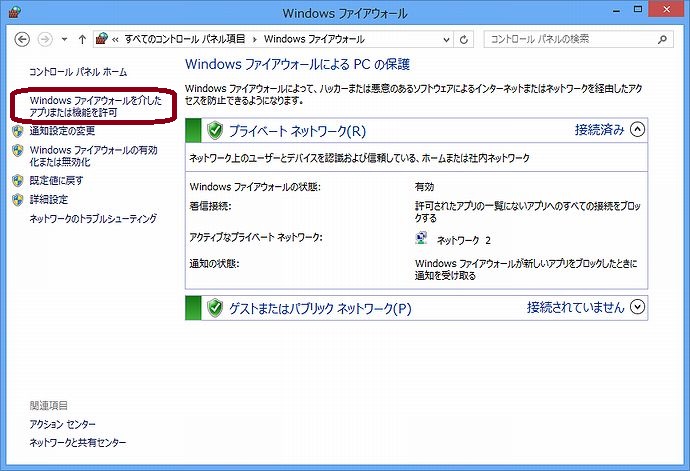Click green shield icon for パブリック ネットワーク
This screenshot has height=471, width=690.
pos(215,308)
